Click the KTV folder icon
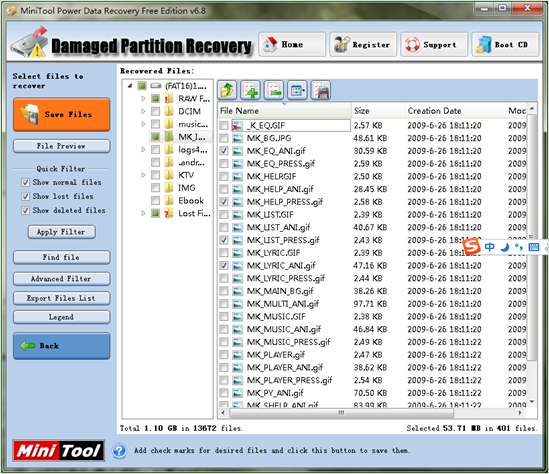This screenshot has width=549, height=474. (169, 175)
